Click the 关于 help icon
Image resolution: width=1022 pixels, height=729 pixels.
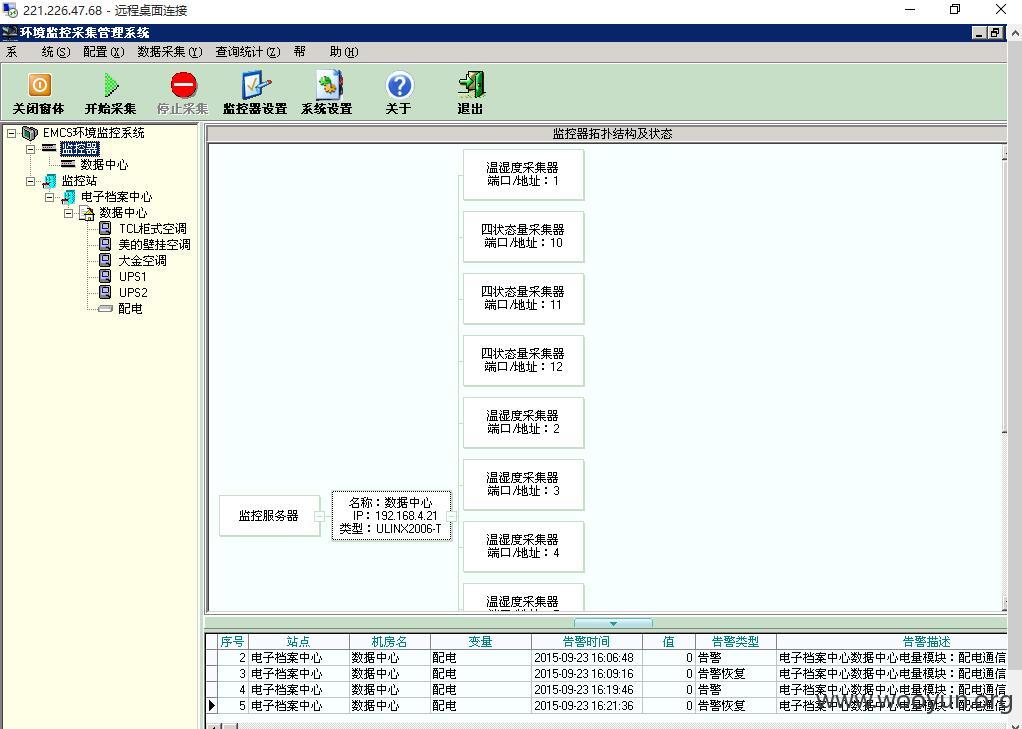click(399, 85)
